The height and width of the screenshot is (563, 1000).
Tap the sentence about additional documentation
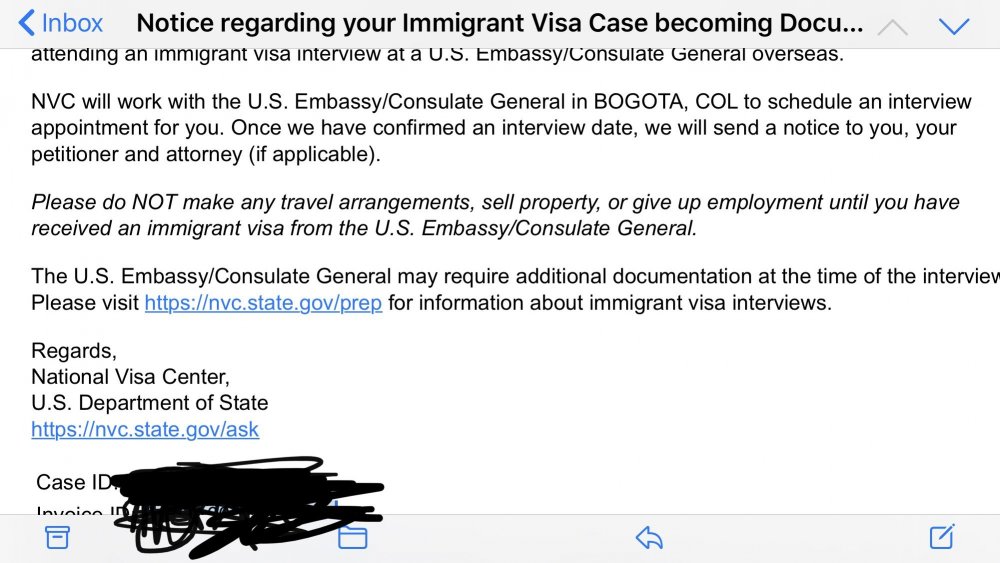pyautogui.click(x=515, y=276)
